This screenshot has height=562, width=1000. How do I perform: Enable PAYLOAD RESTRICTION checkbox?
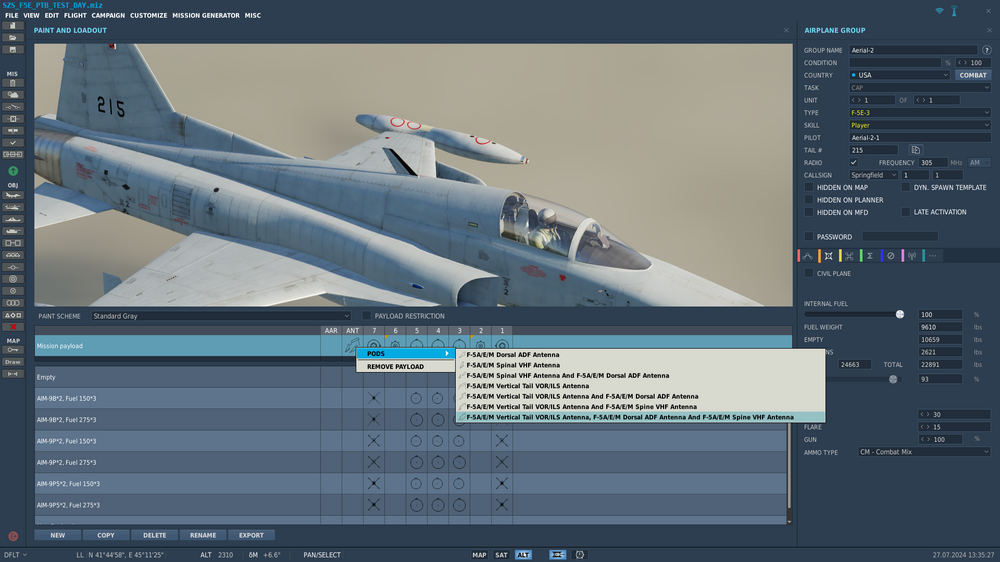(367, 316)
